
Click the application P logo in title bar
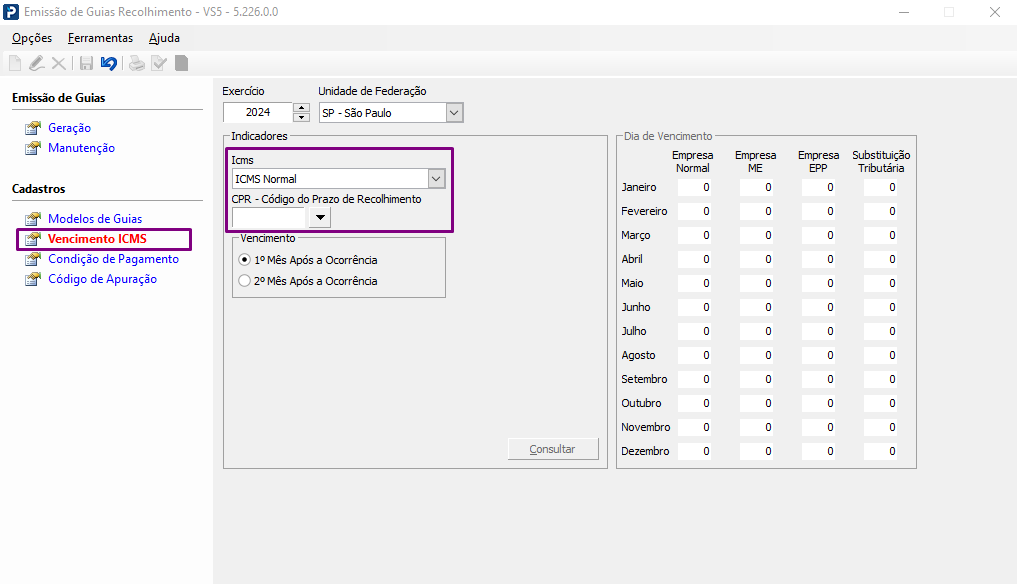click(11, 12)
